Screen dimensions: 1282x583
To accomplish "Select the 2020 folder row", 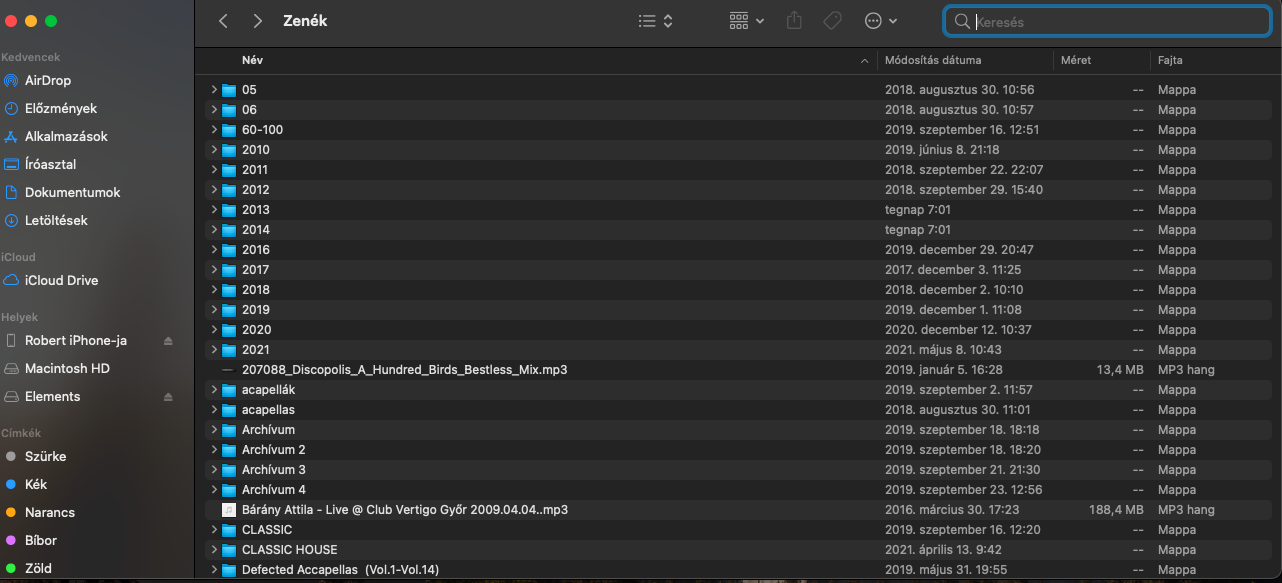I will (x=738, y=330).
